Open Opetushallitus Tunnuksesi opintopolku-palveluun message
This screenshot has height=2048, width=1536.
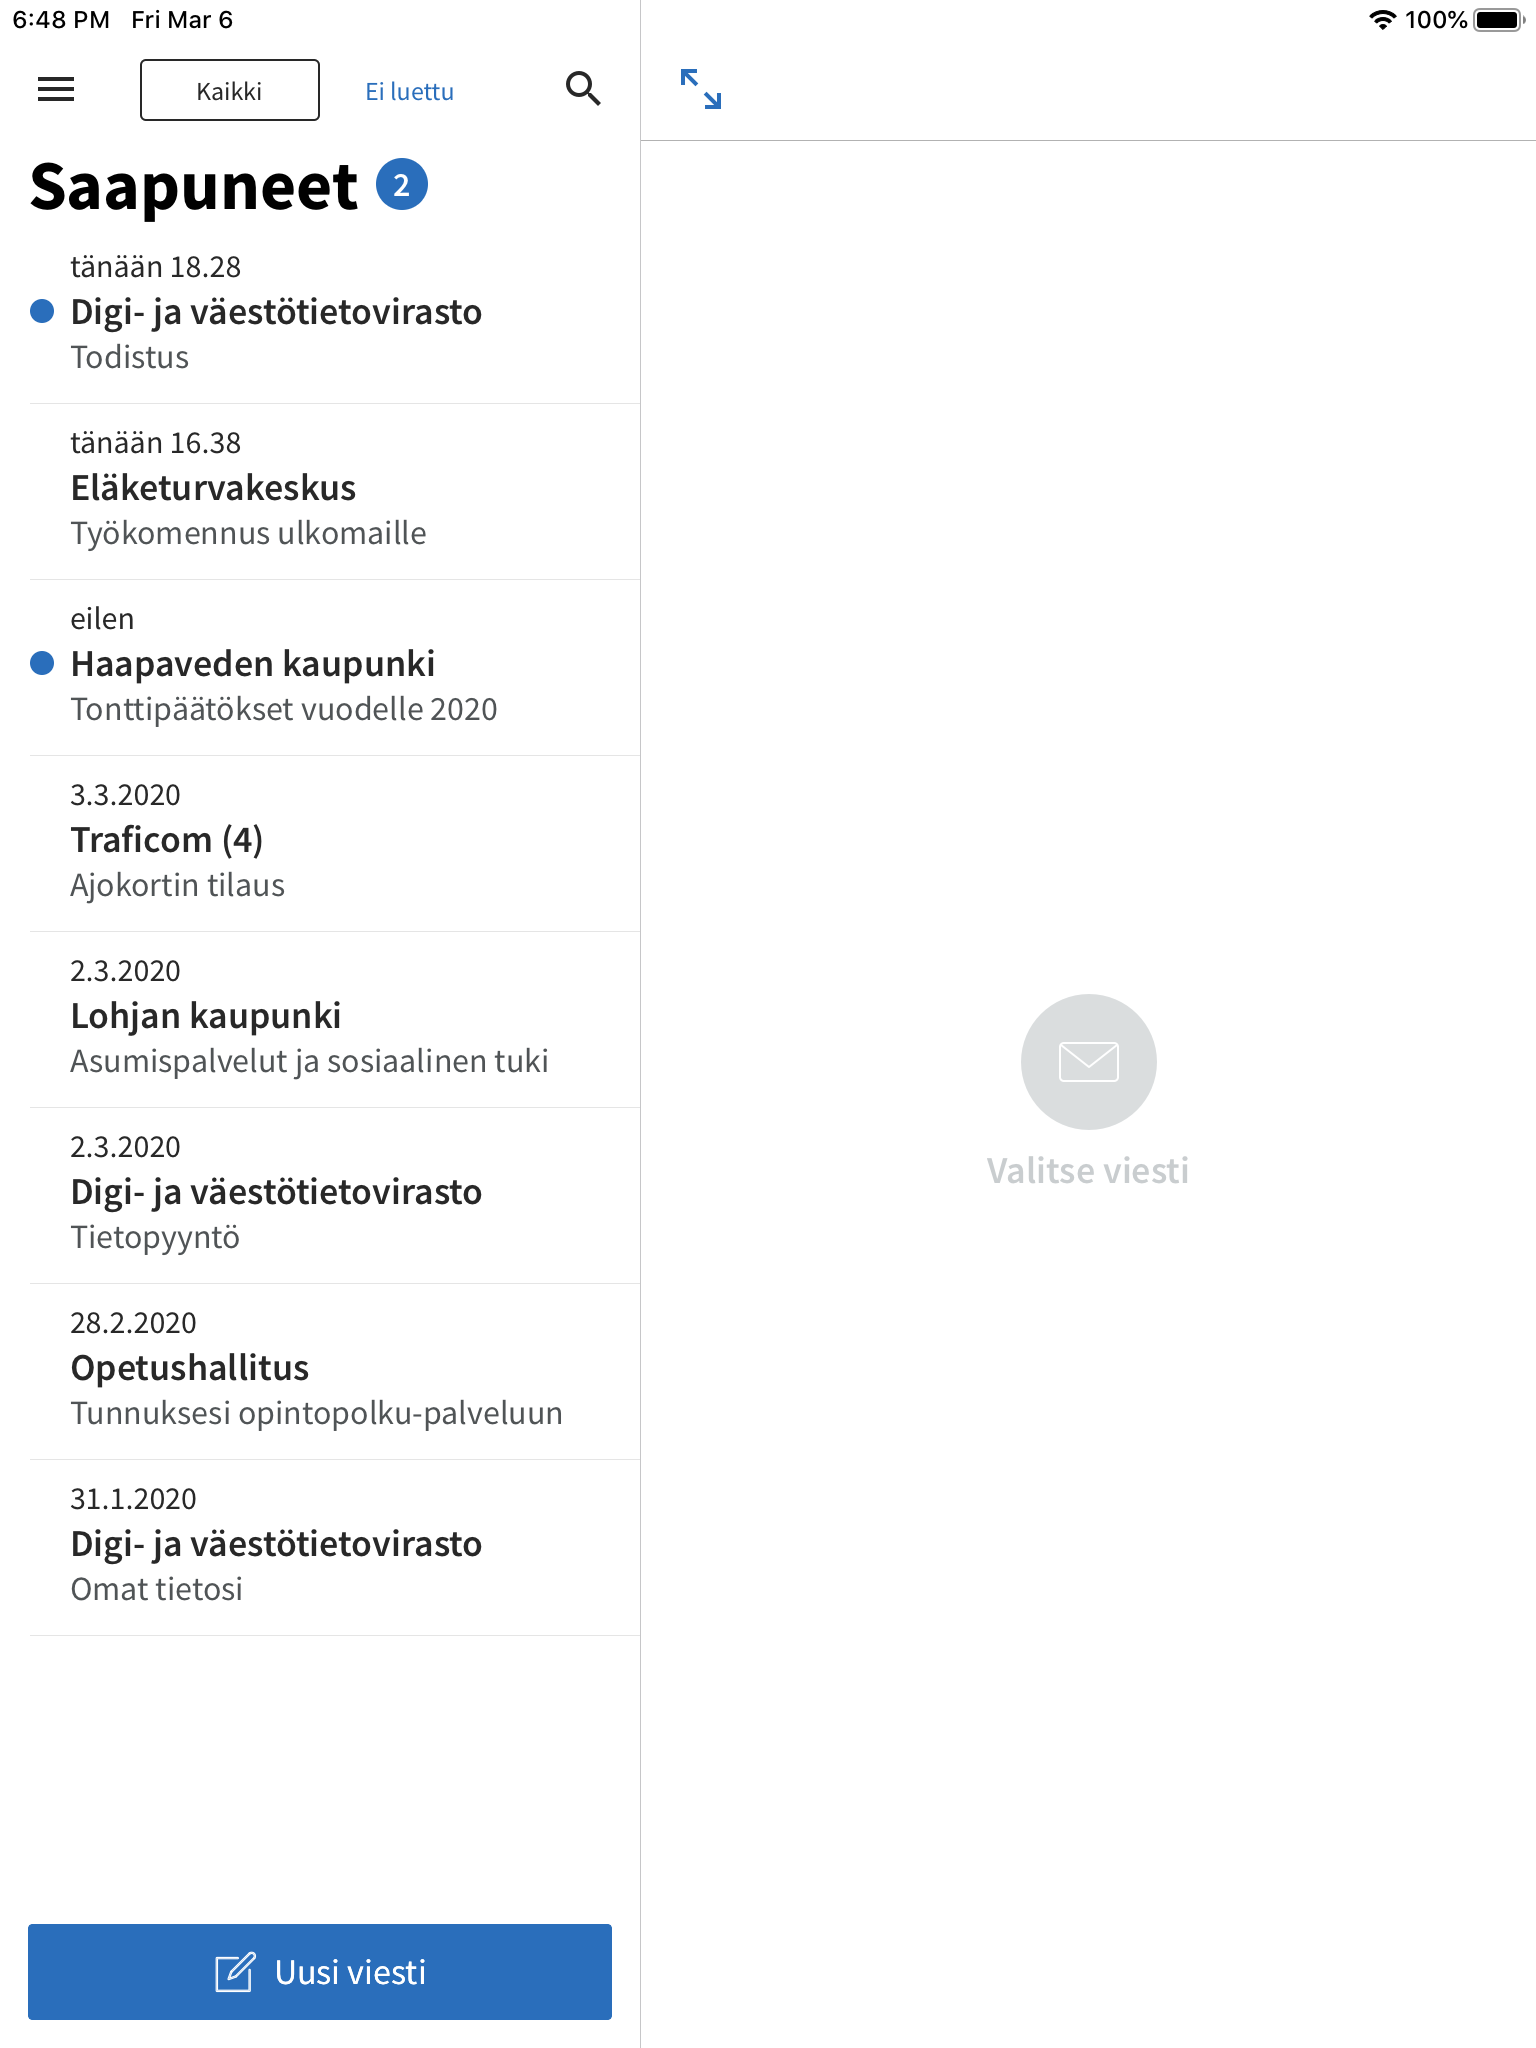[x=335, y=1372]
